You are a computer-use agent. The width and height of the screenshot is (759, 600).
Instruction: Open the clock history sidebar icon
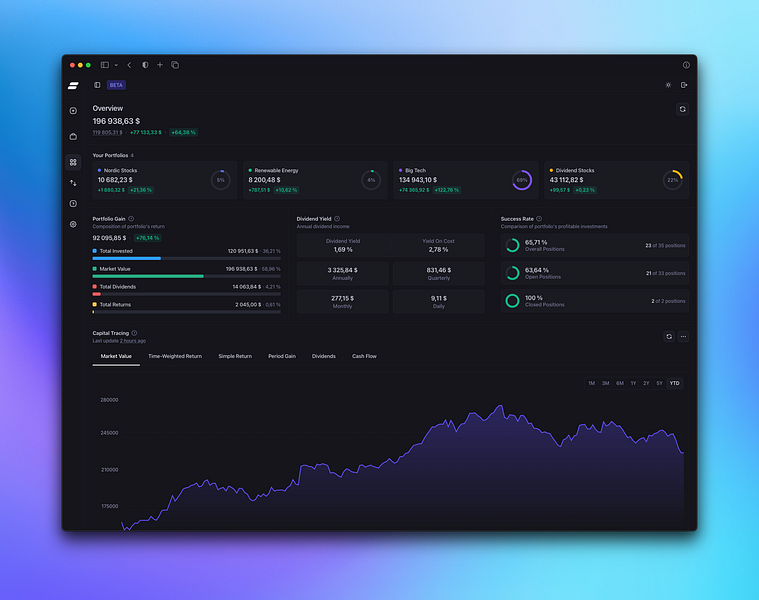(73, 204)
